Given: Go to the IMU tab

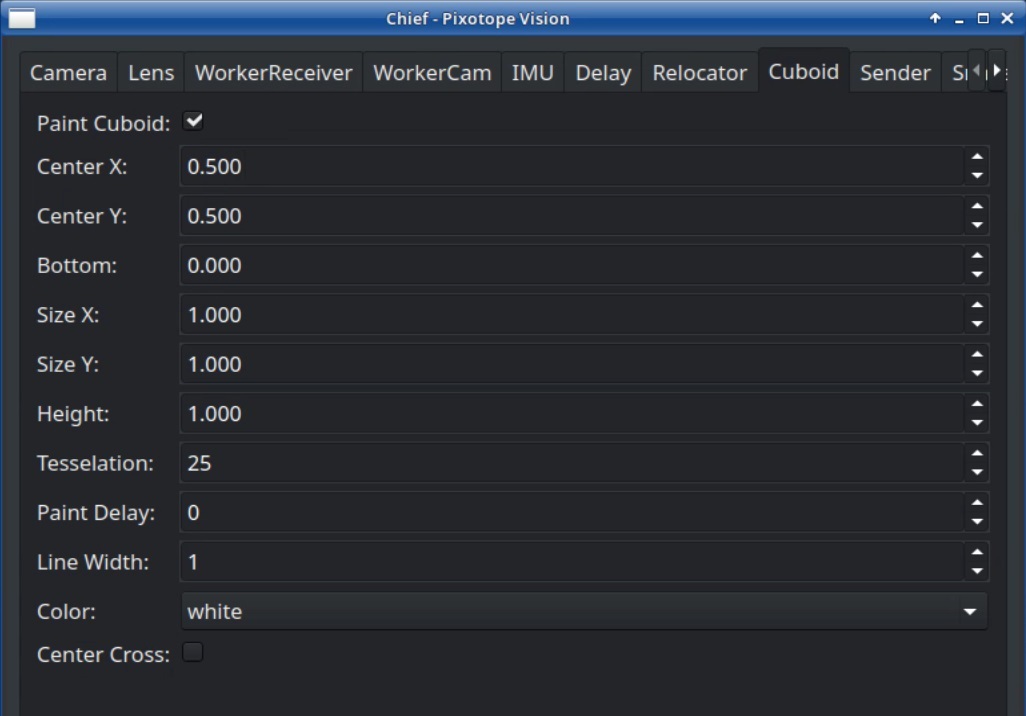Looking at the screenshot, I should (x=532, y=73).
